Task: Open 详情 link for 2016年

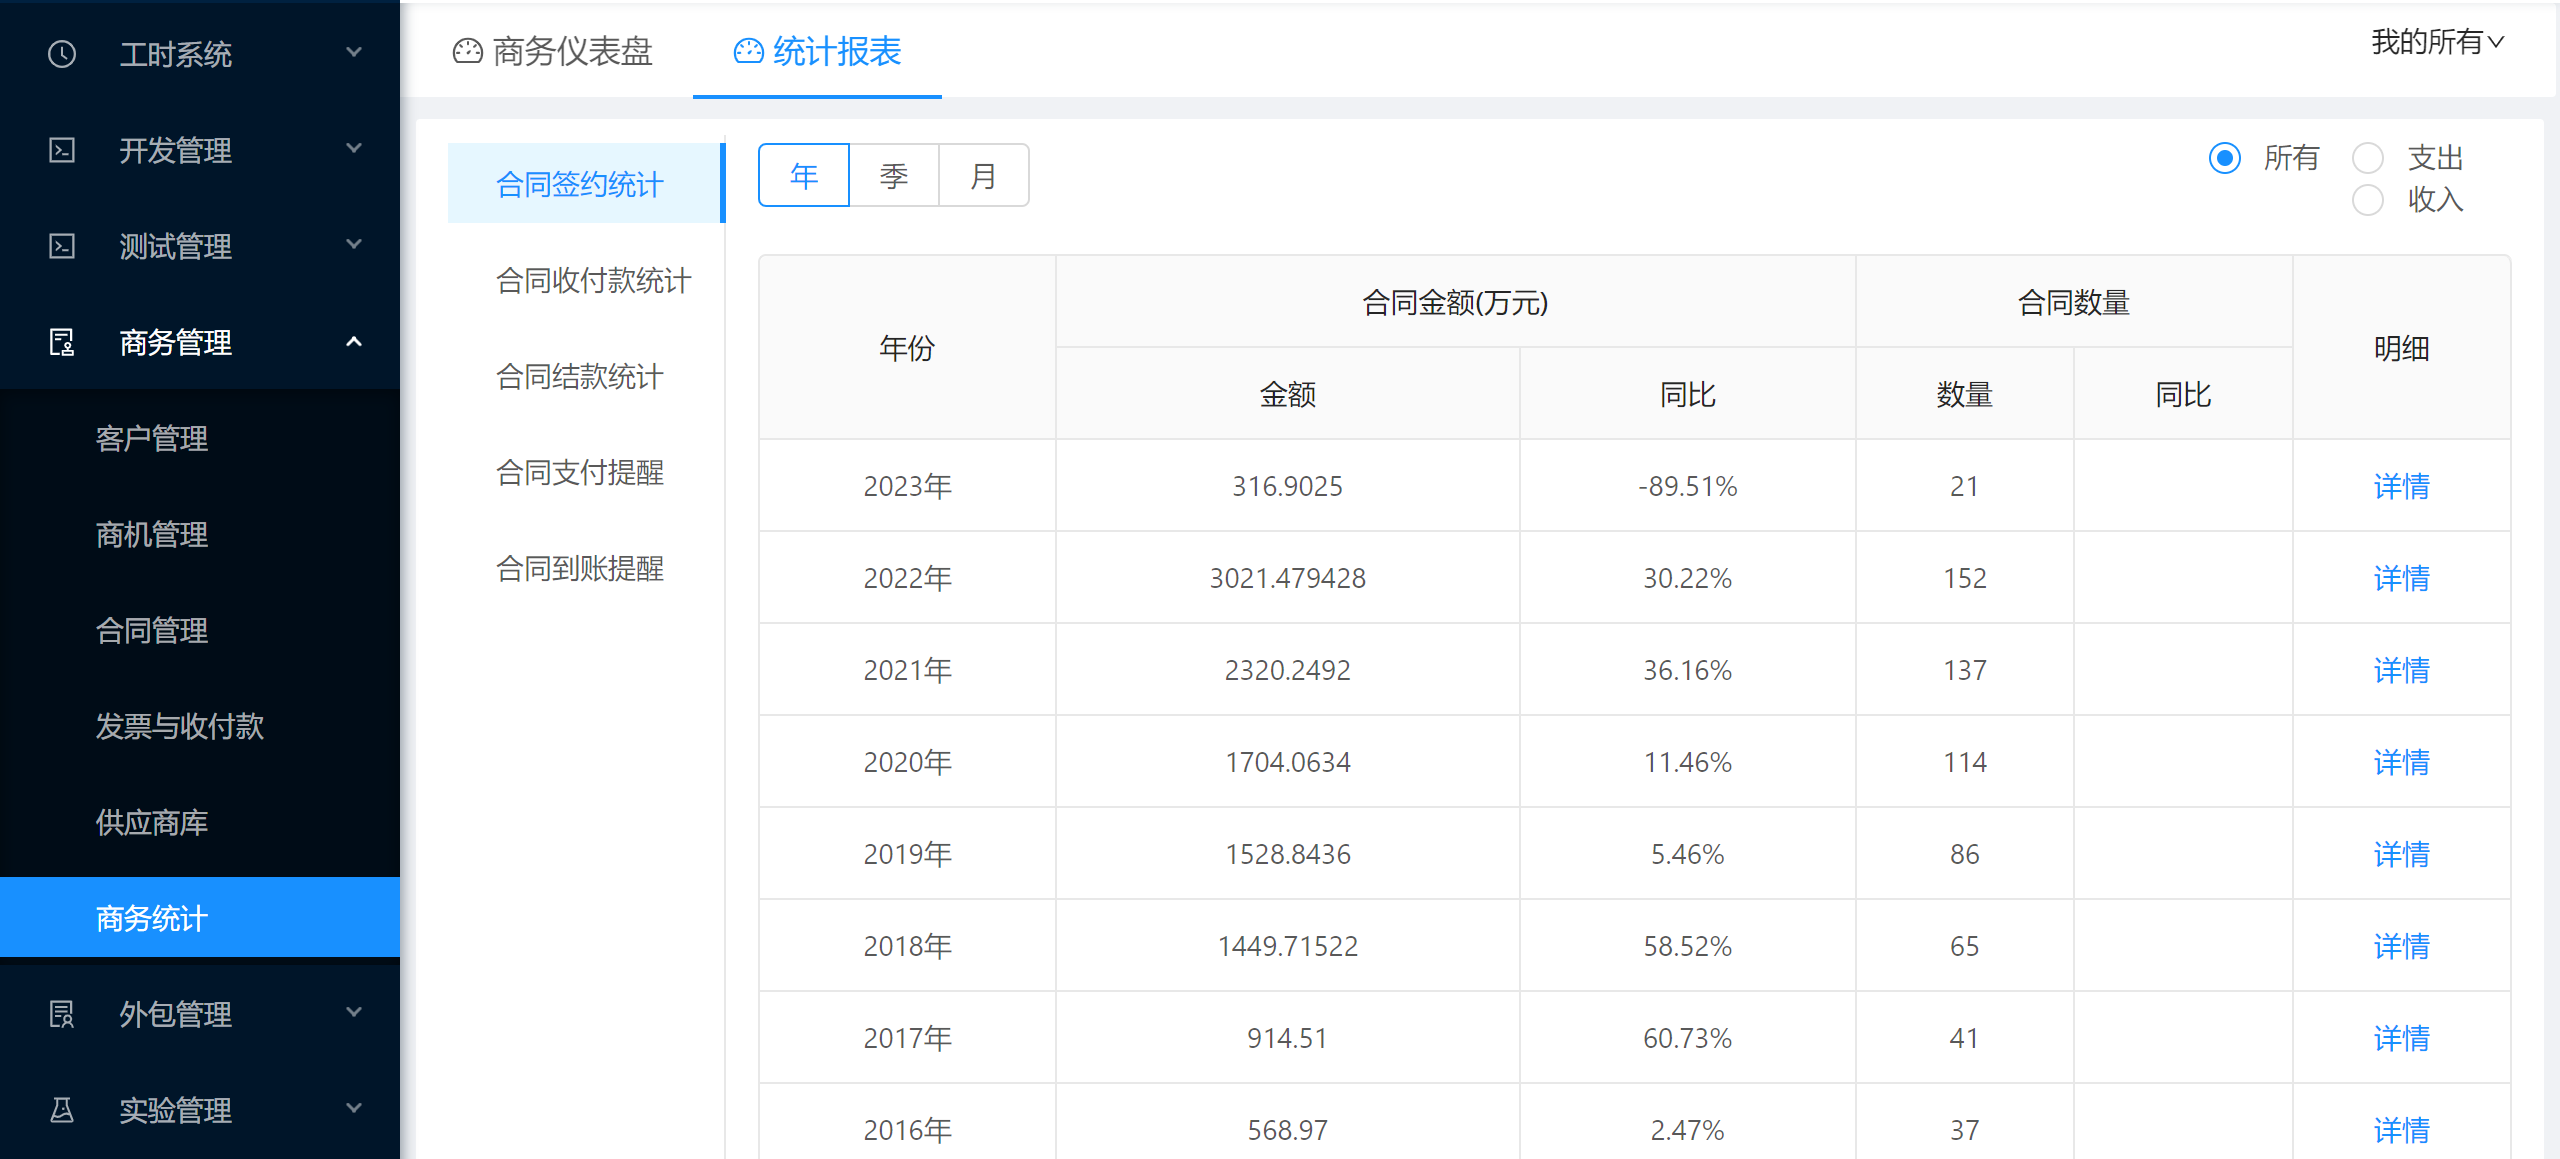Action: (2401, 1130)
